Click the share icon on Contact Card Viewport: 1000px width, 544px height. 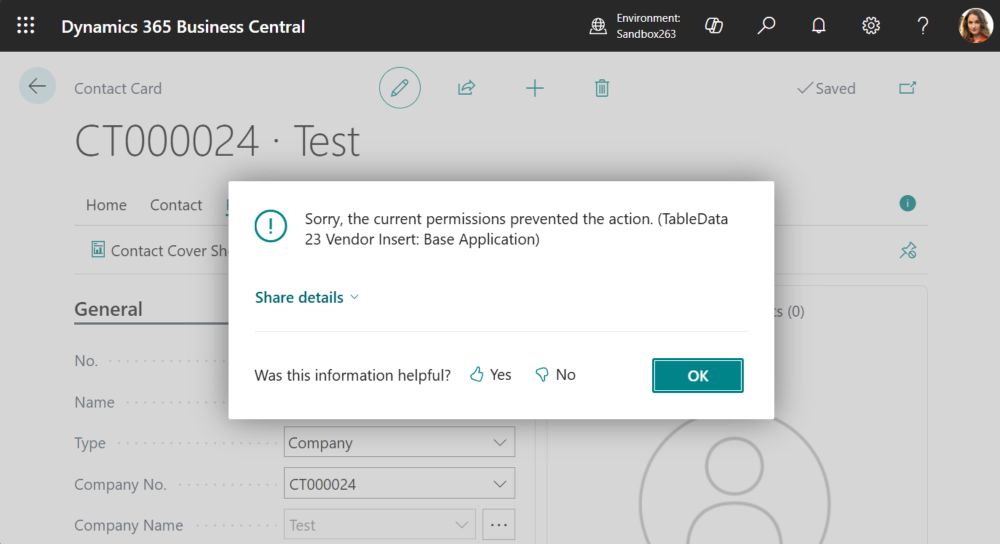(466, 87)
